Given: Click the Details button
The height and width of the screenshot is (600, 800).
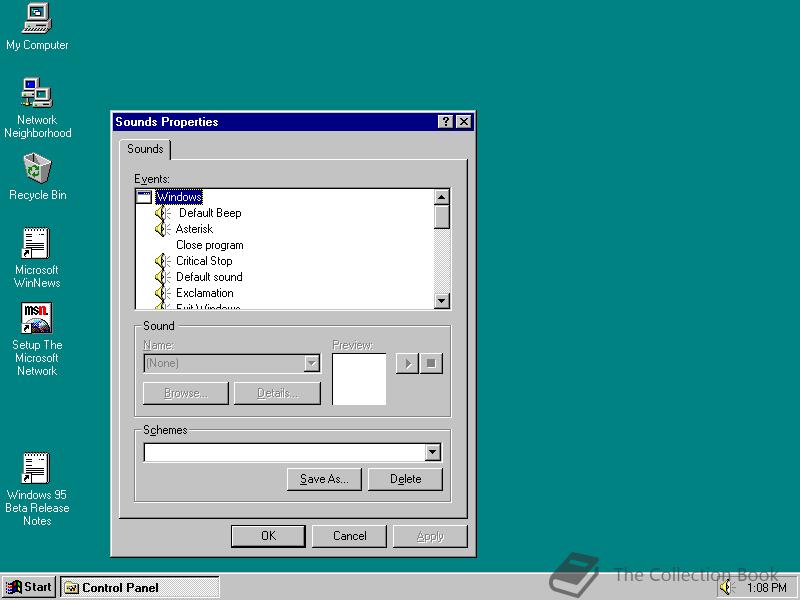Looking at the screenshot, I should tap(277, 393).
